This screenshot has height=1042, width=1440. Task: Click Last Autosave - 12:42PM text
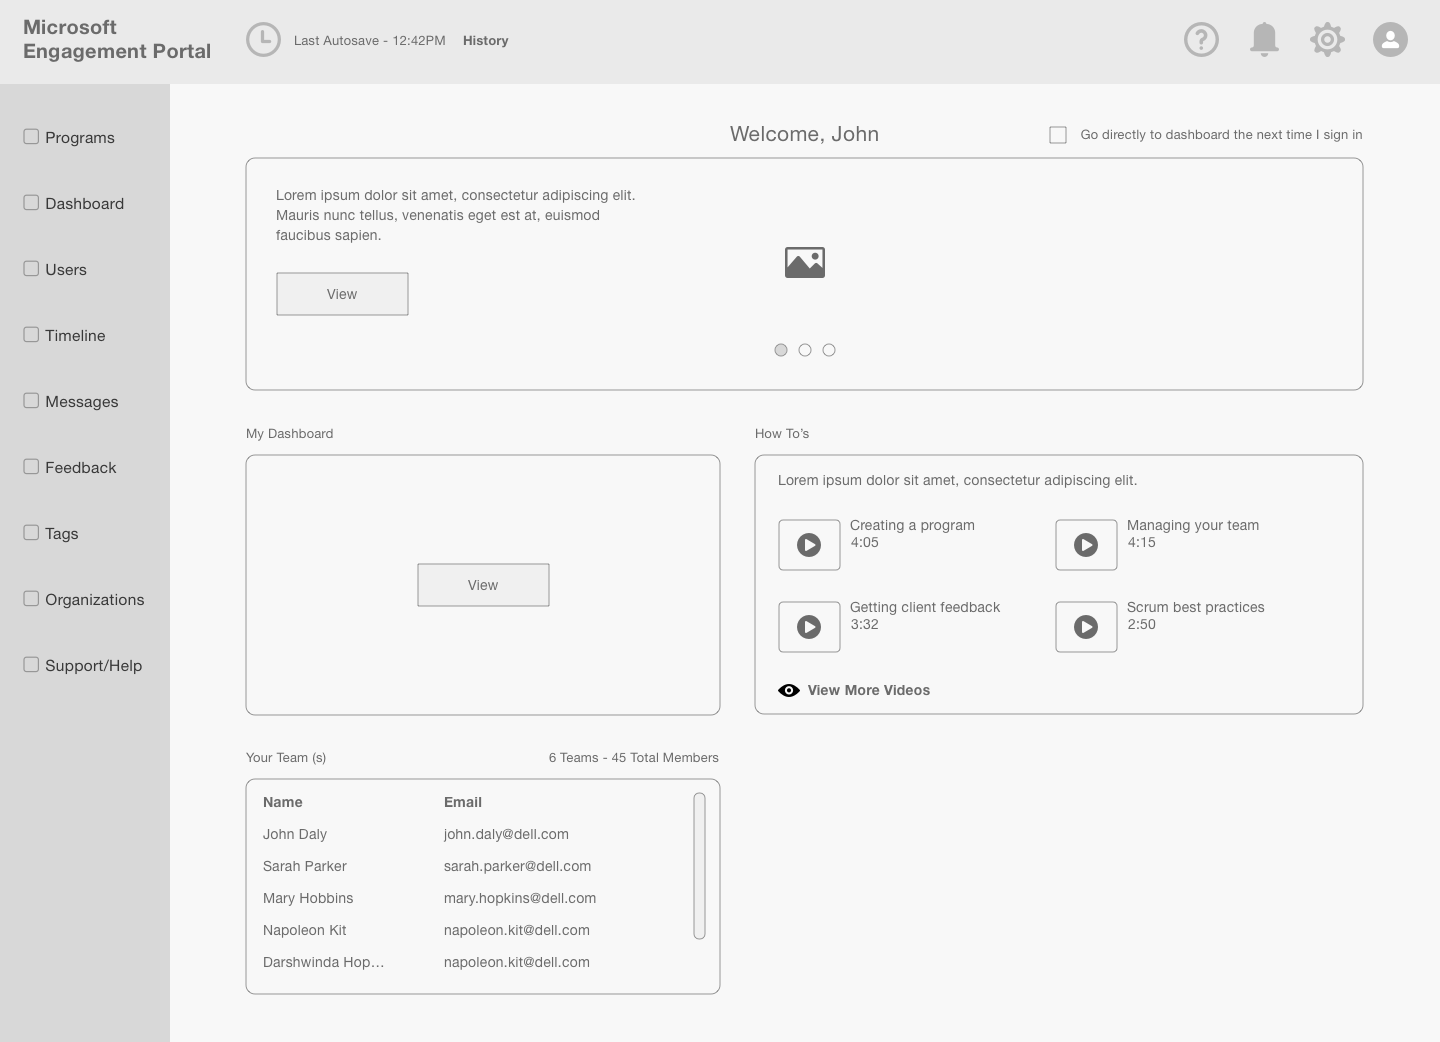click(x=370, y=41)
